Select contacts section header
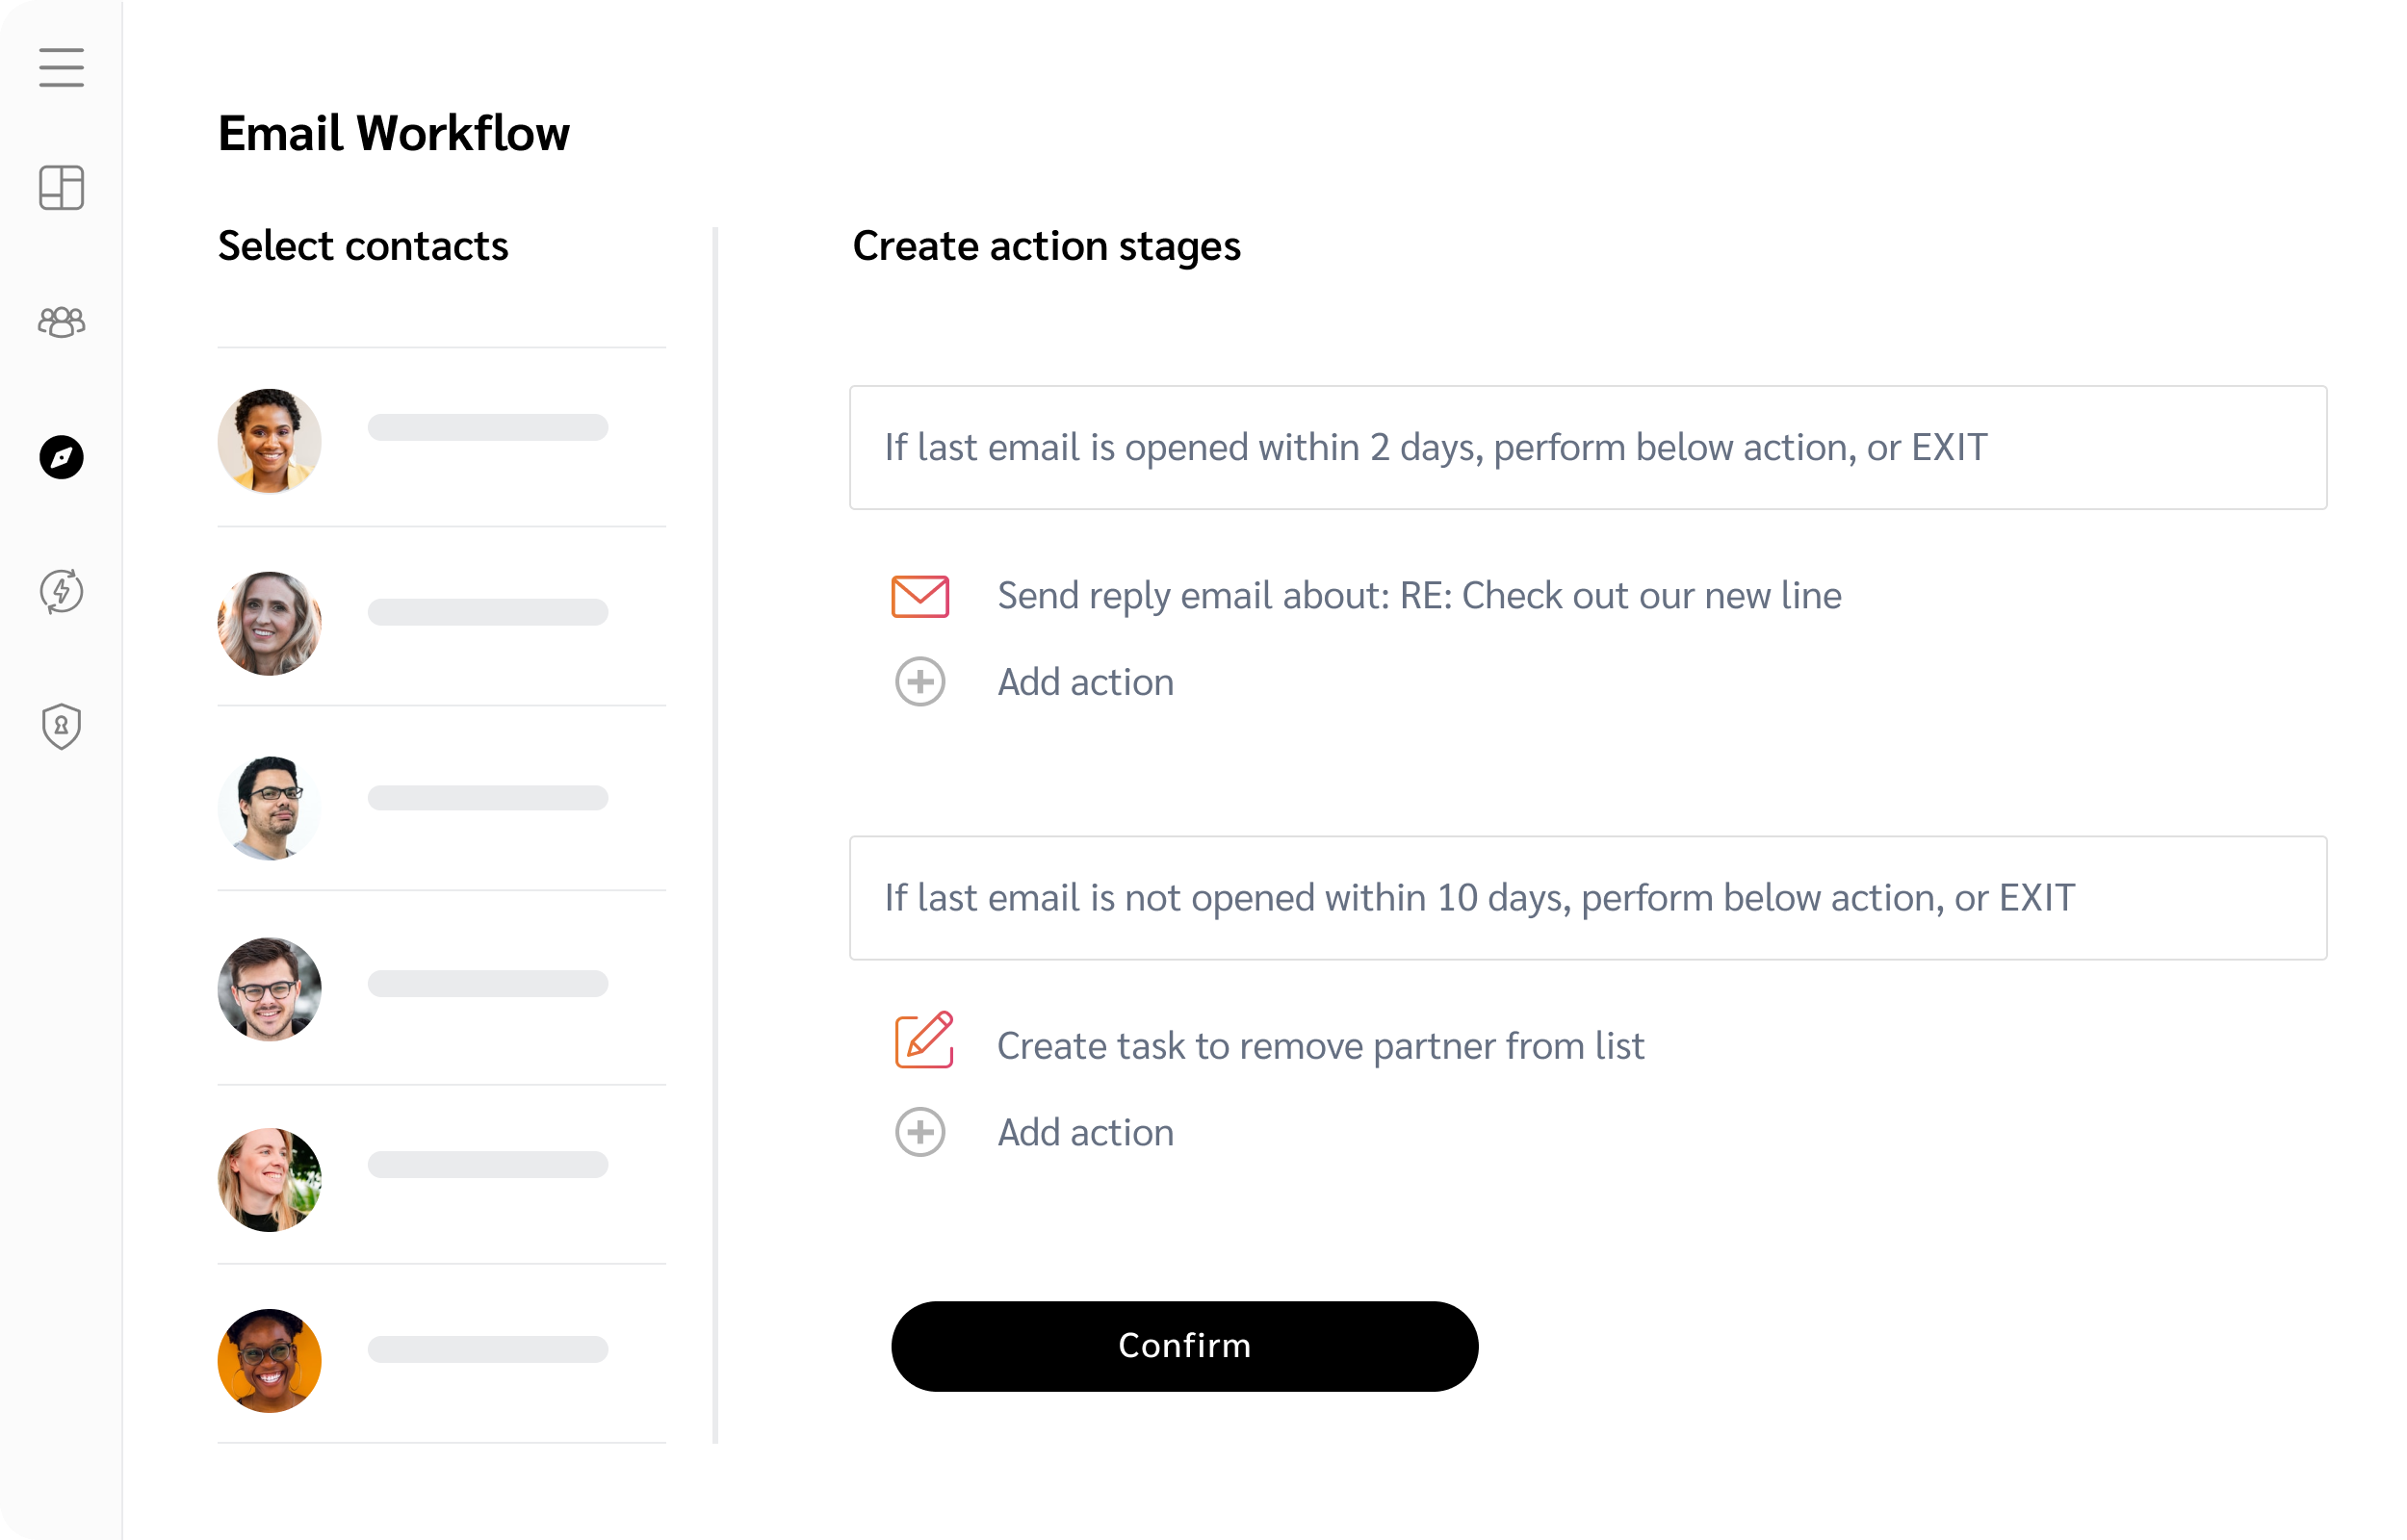This screenshot has width=2407, height=1540. click(x=363, y=245)
